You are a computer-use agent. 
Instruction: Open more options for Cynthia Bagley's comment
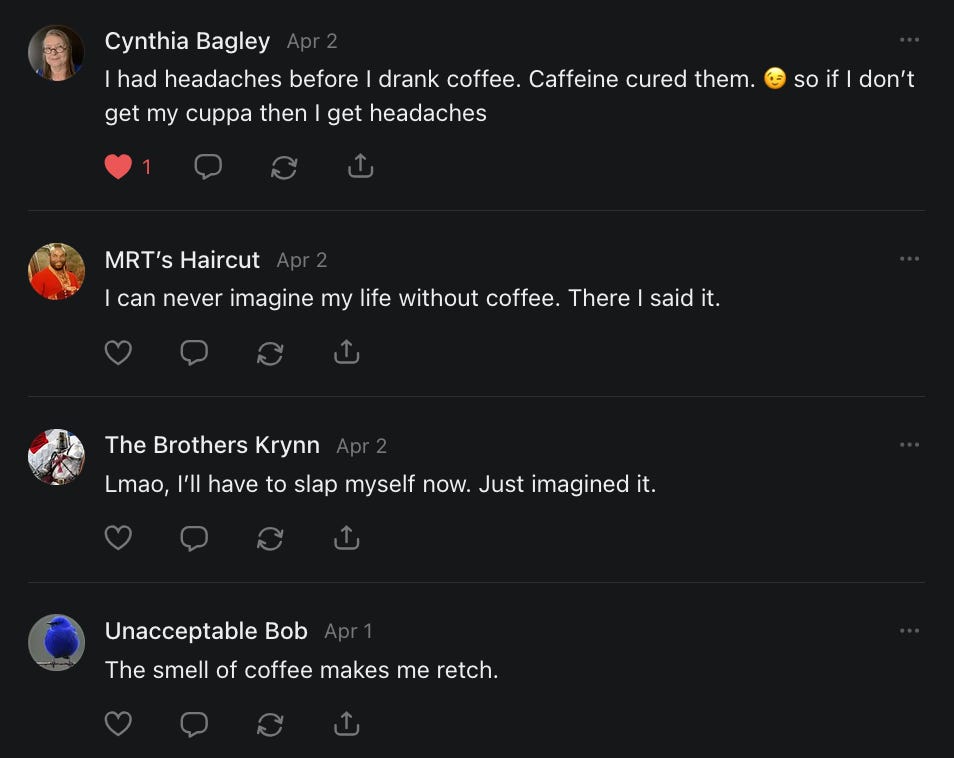[908, 40]
